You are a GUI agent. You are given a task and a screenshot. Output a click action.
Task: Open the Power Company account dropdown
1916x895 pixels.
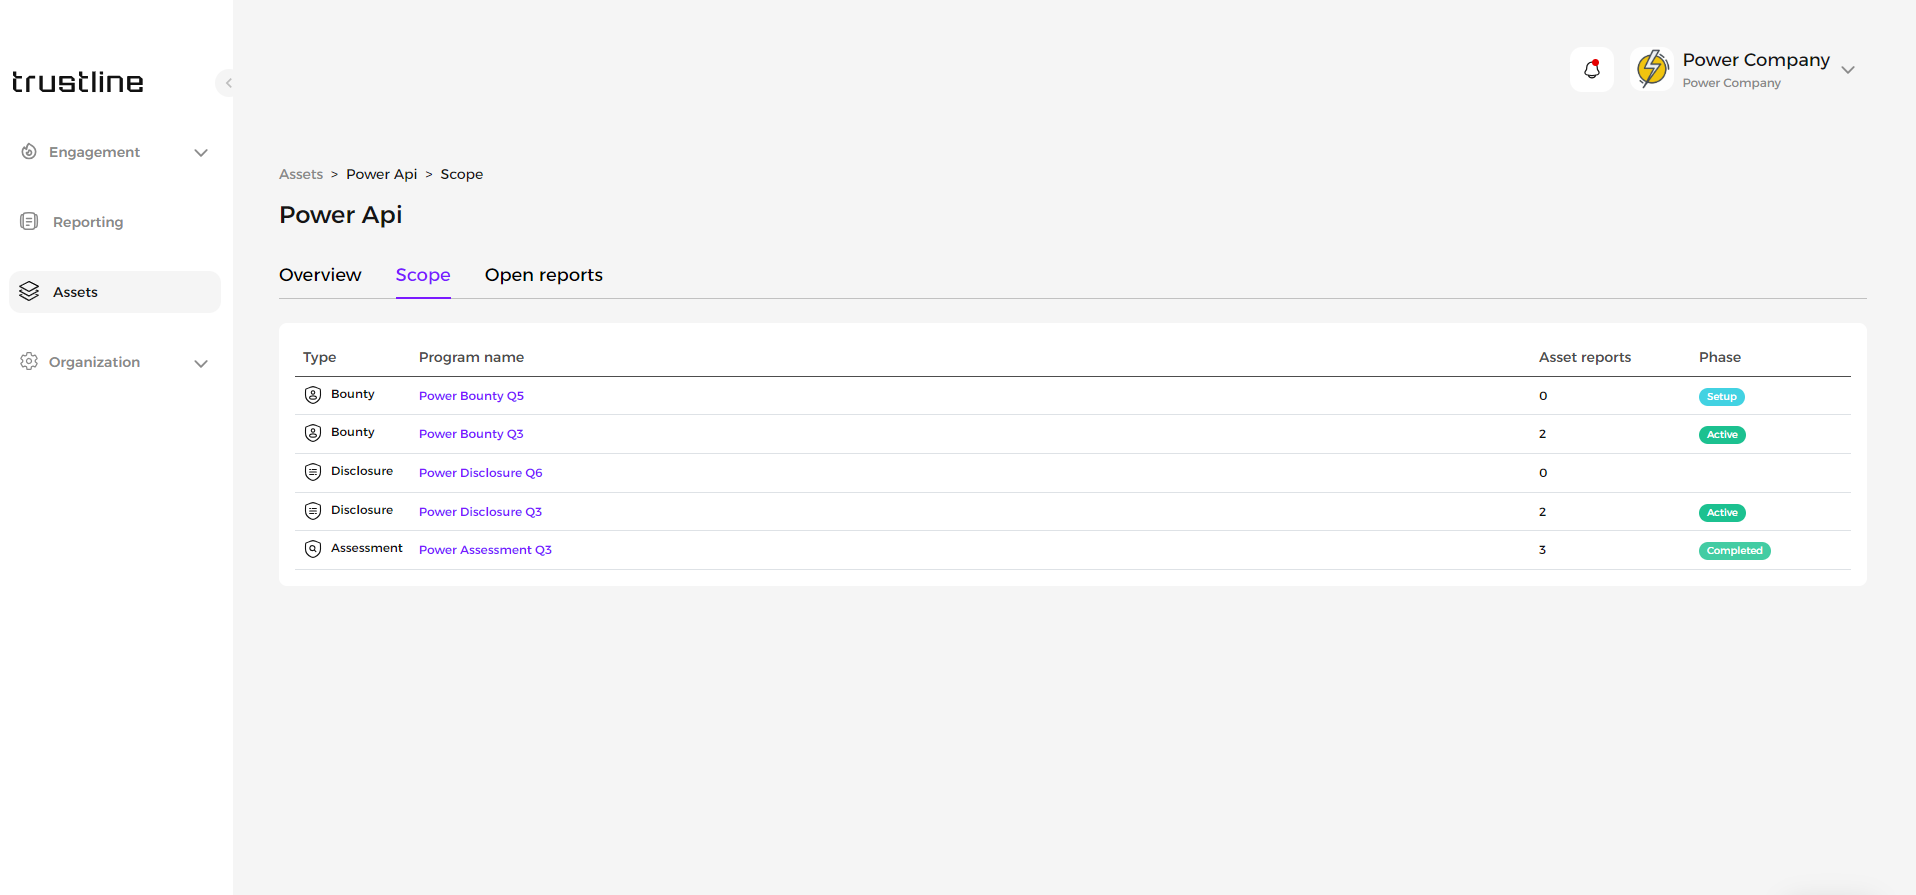coord(1848,70)
